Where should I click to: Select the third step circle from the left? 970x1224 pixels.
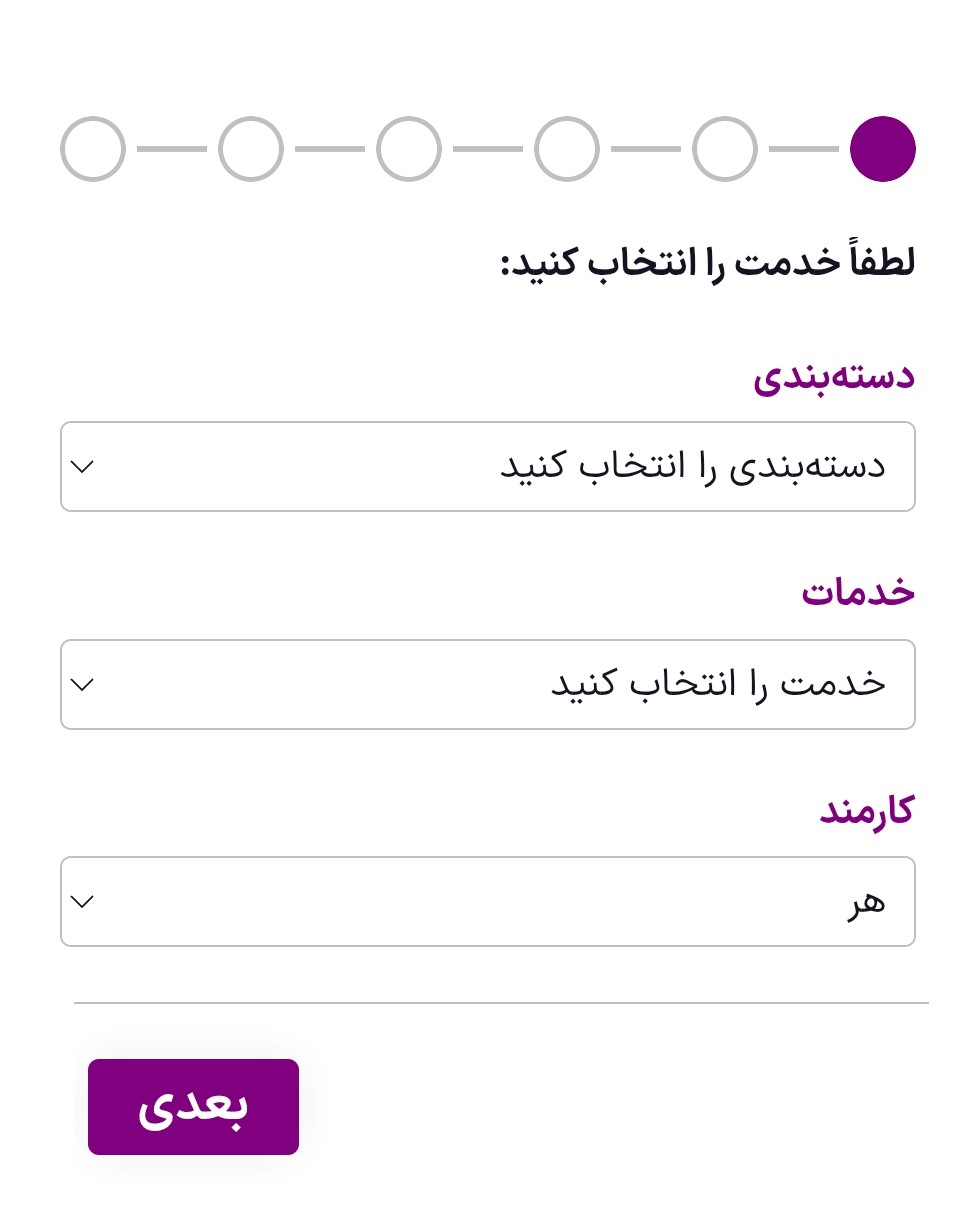coord(409,149)
